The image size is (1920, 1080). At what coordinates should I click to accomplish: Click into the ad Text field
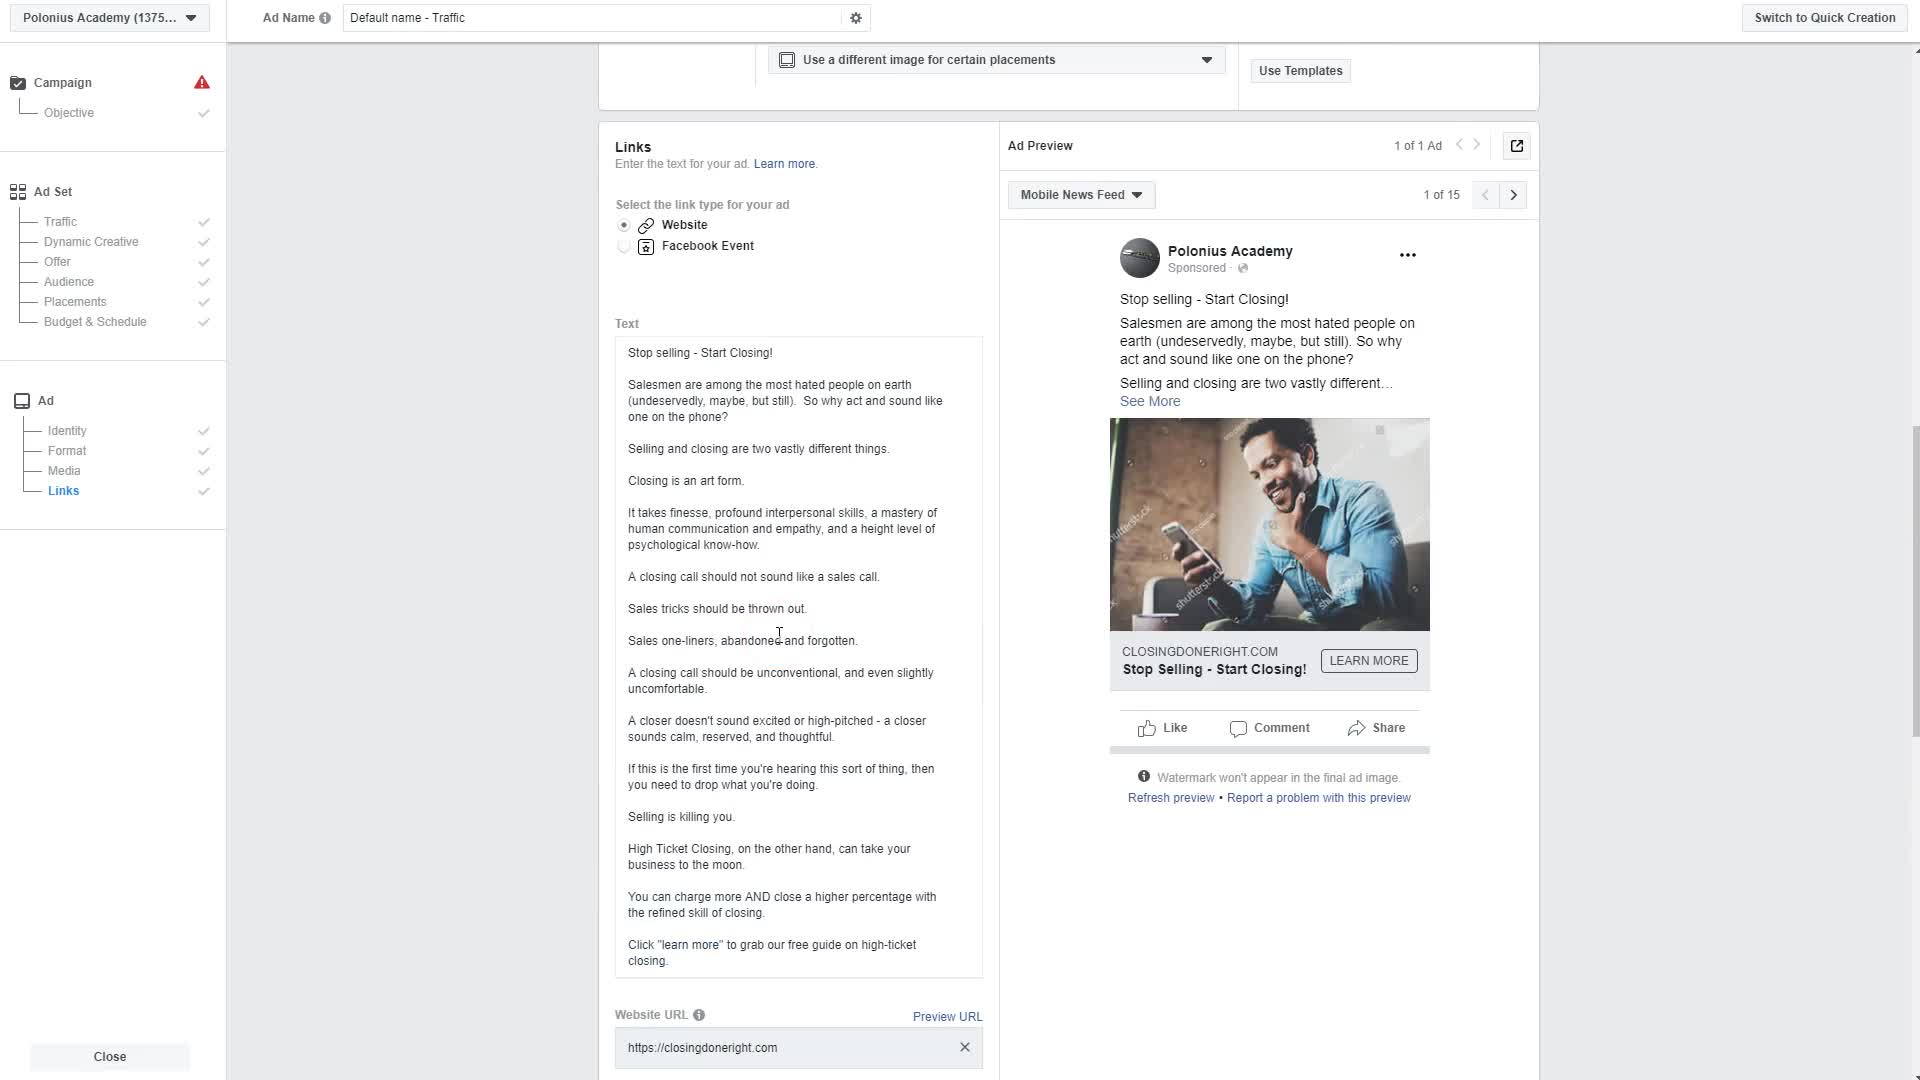coord(798,656)
